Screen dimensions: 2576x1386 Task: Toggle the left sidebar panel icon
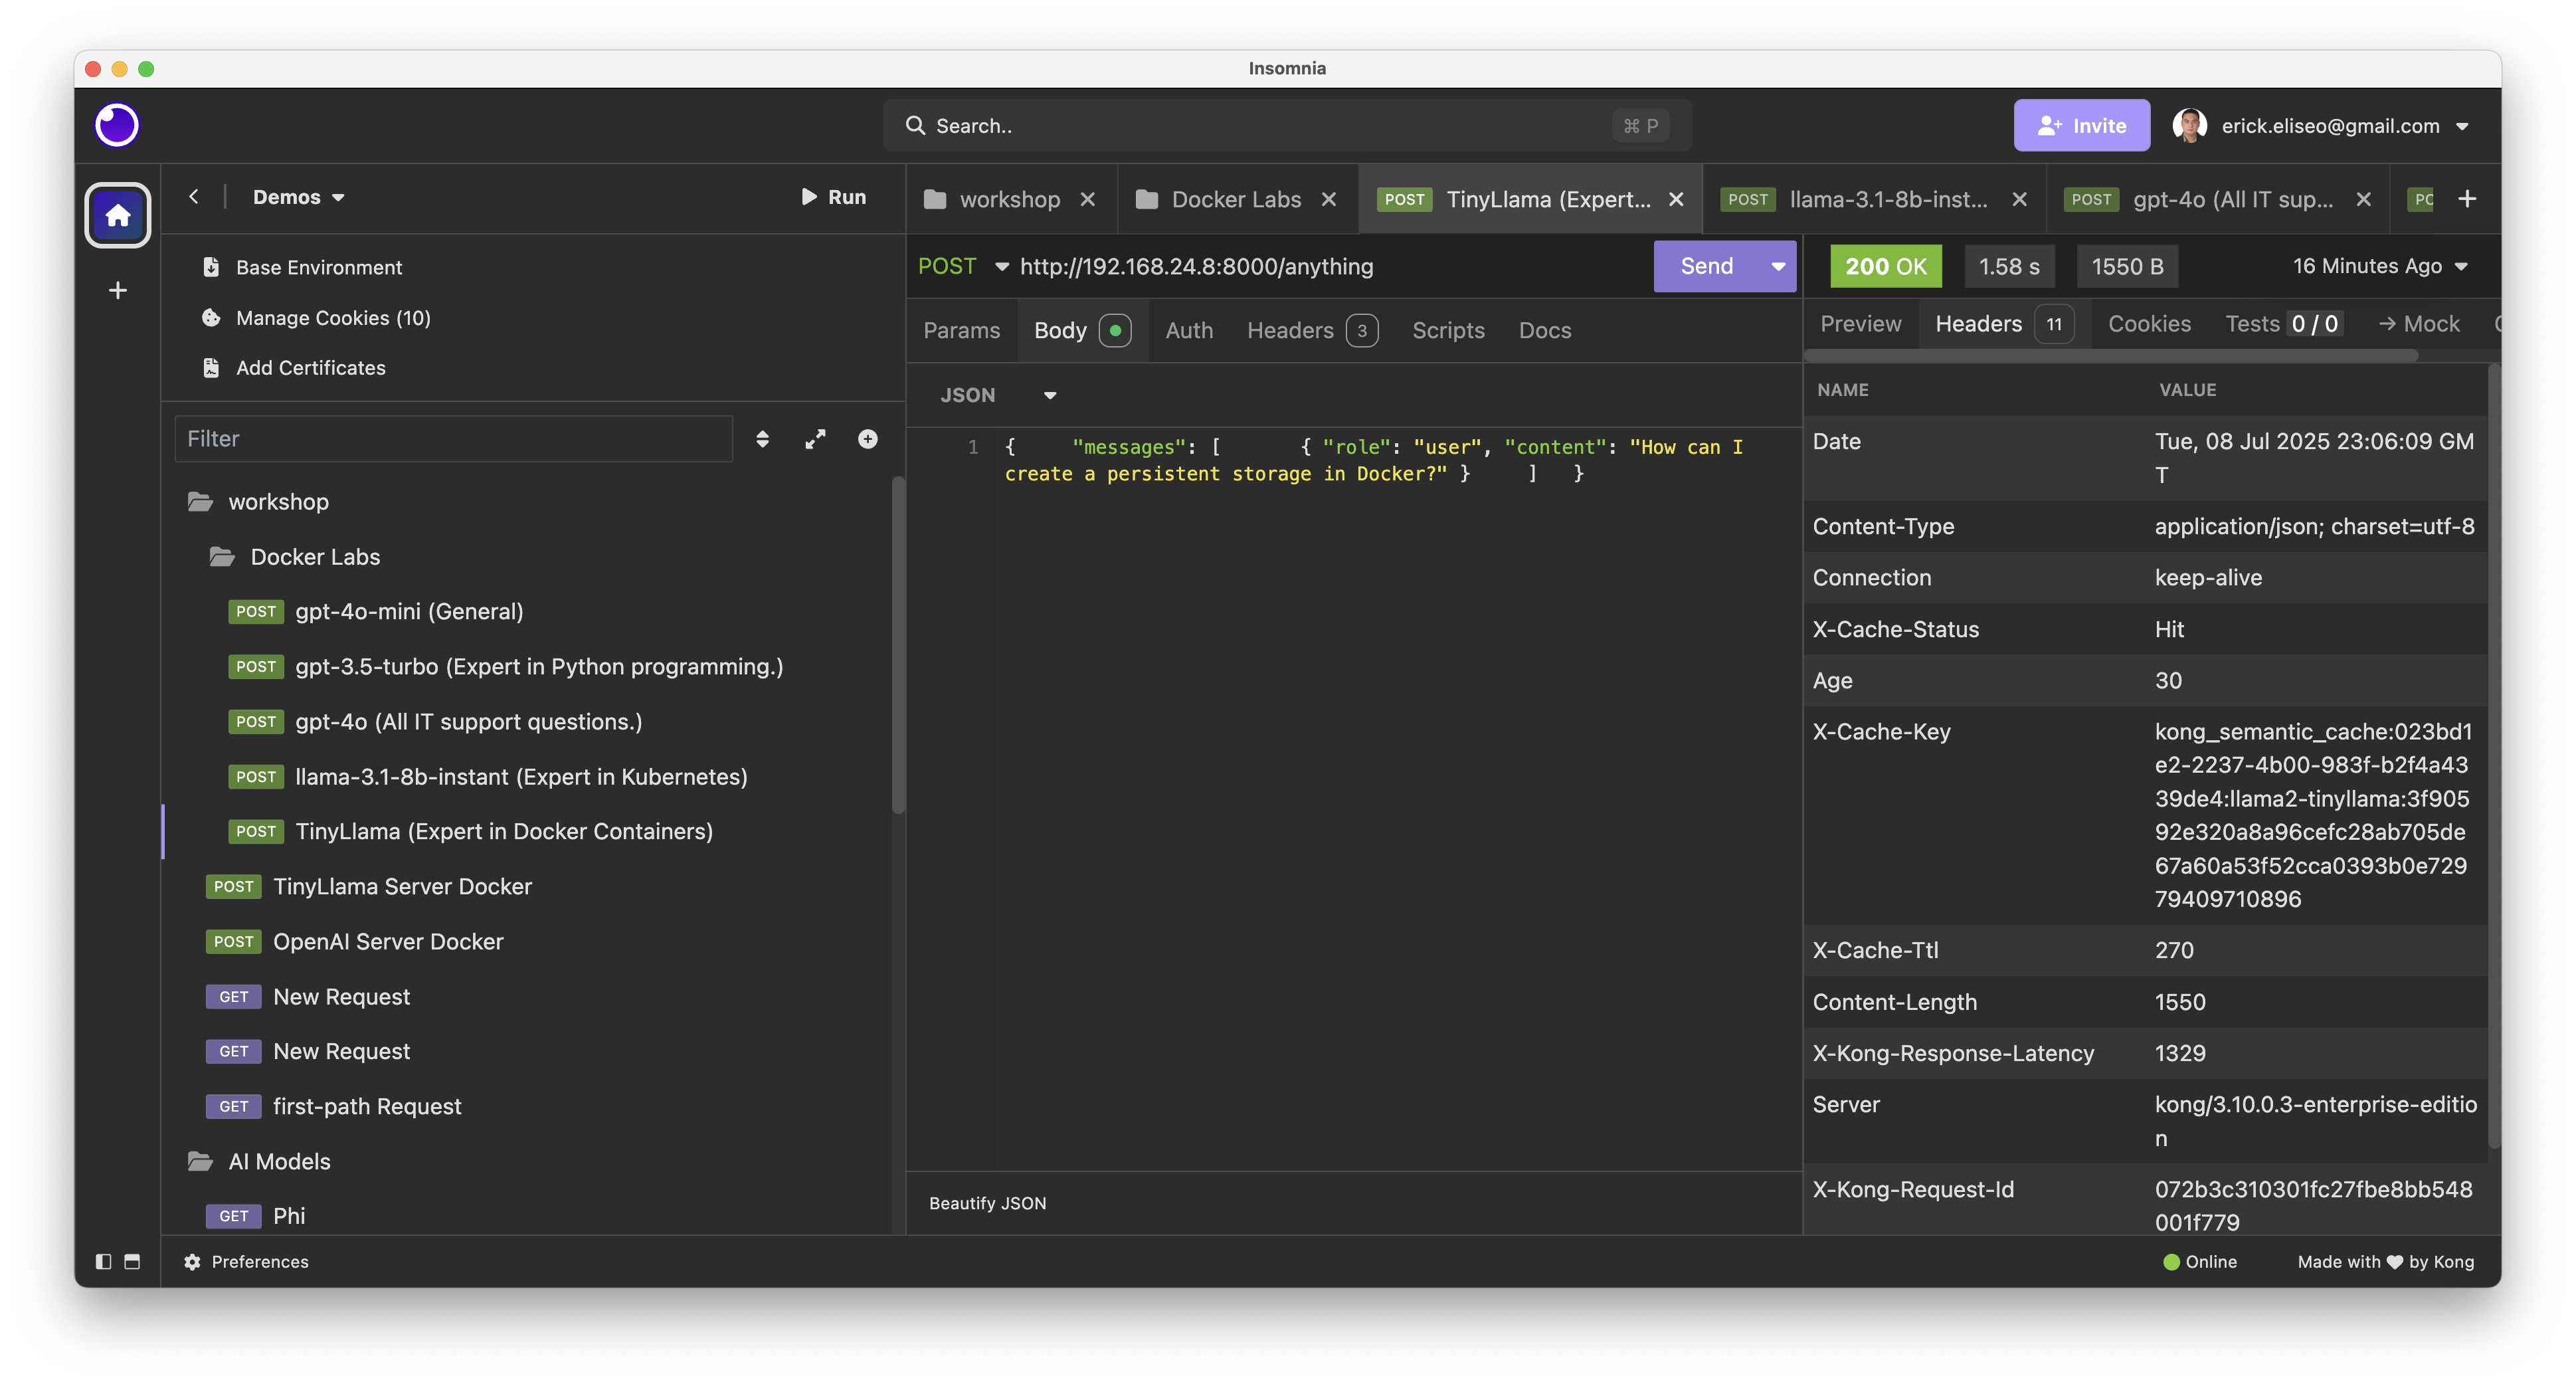103,1261
